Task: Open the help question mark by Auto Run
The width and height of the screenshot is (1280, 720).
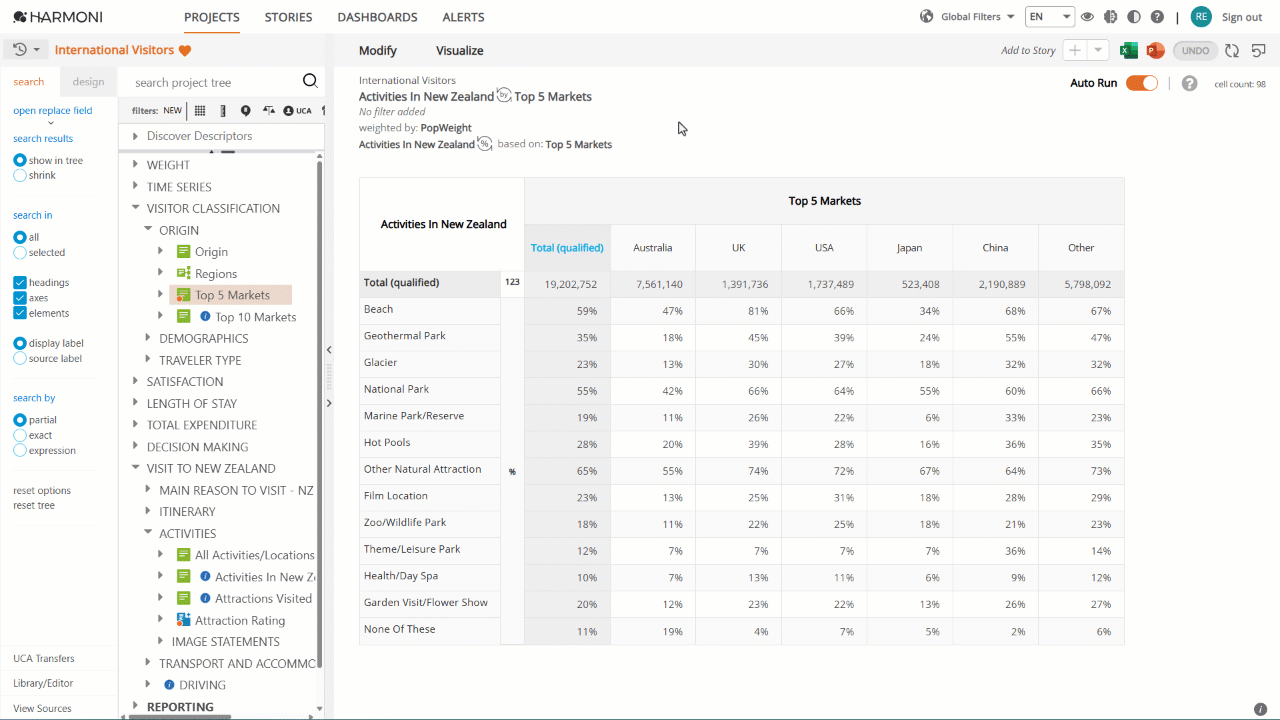Action: [1189, 83]
